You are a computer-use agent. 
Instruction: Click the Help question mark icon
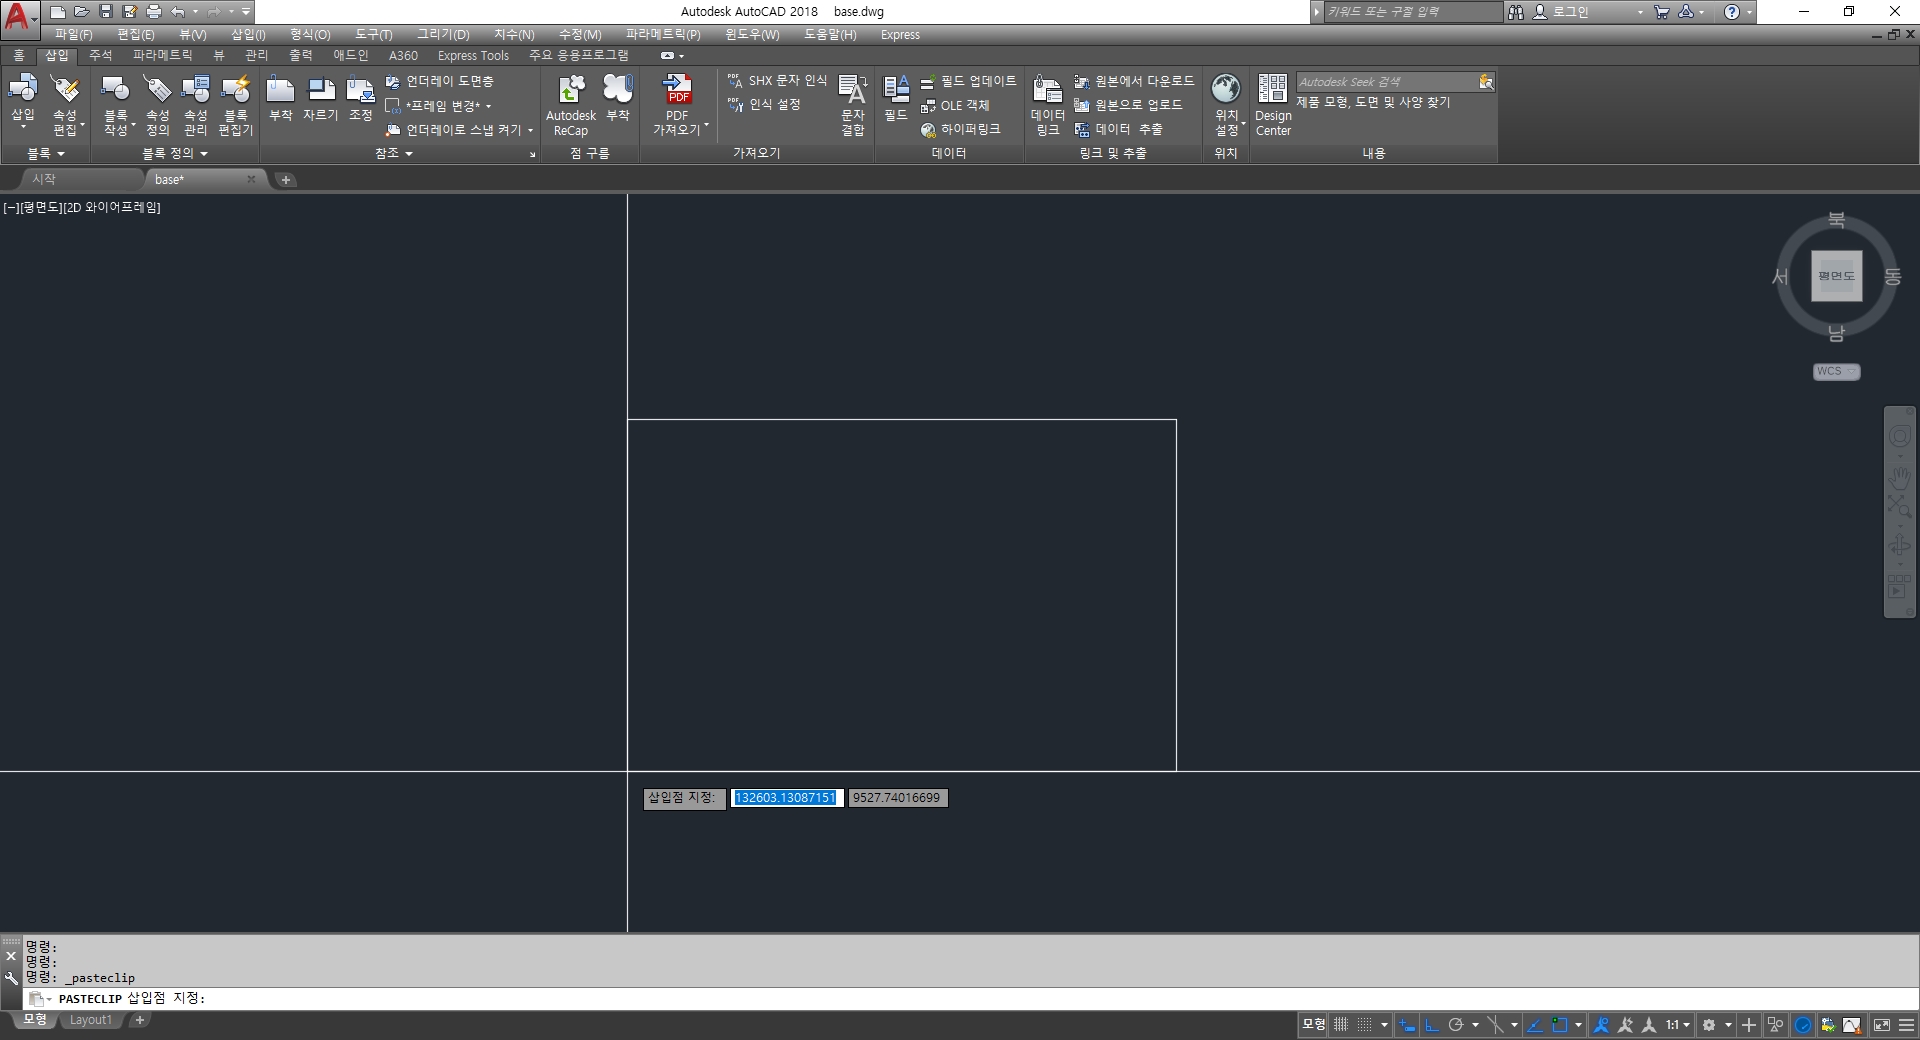[1732, 12]
